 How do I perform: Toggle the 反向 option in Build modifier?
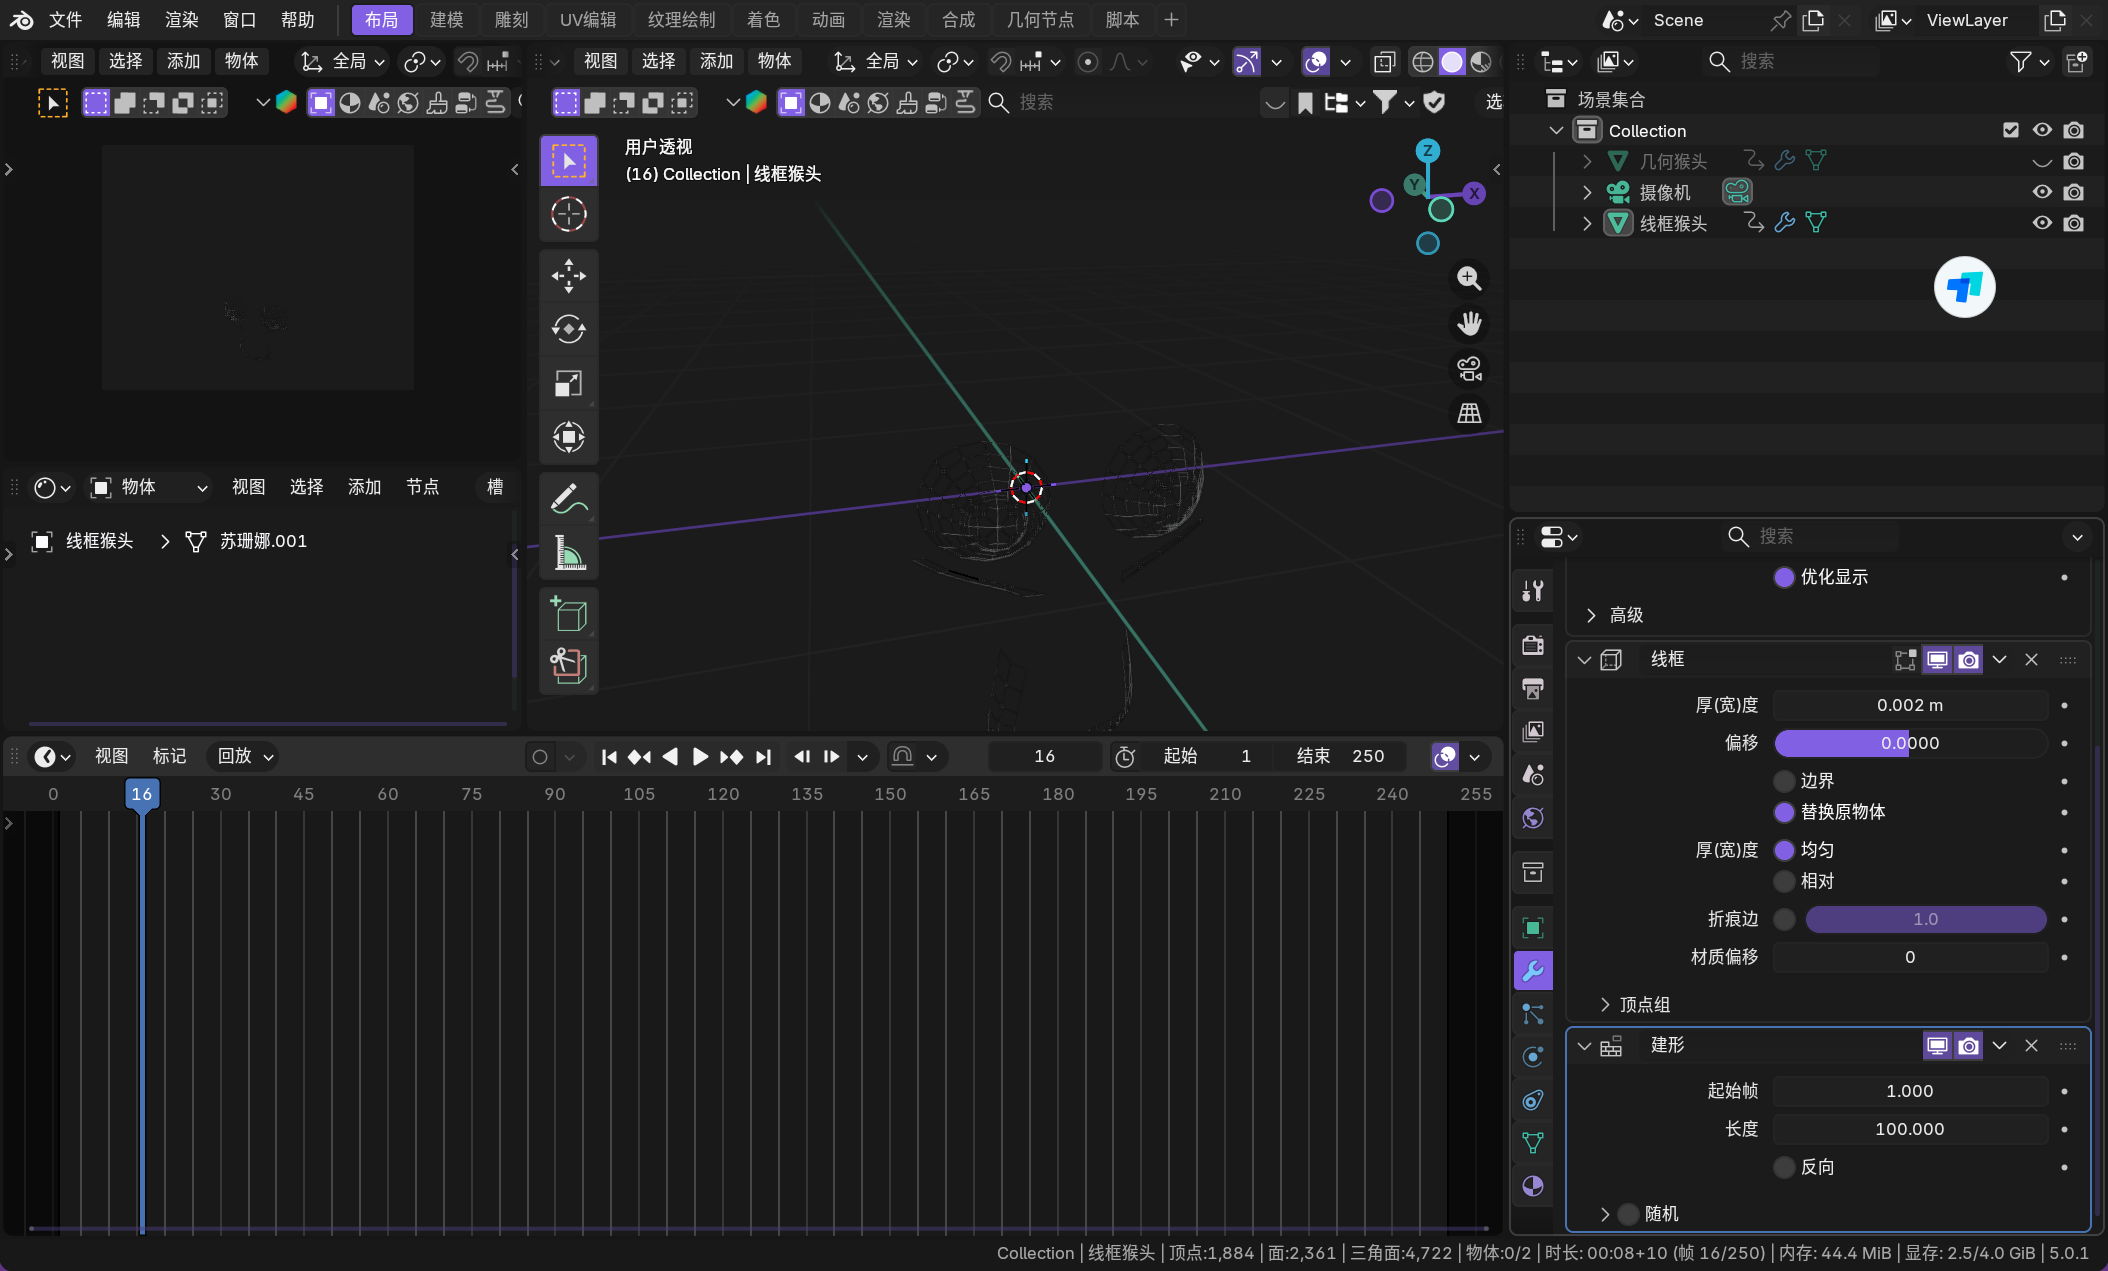(x=1784, y=1167)
